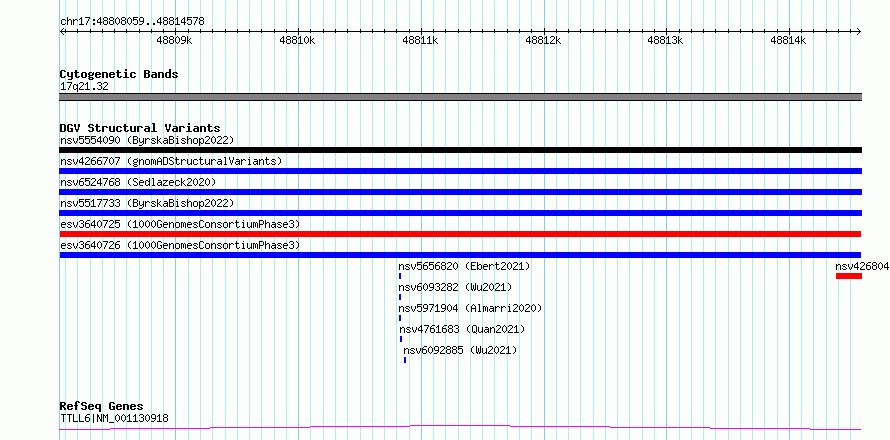Click the small nsv4761683 Quan2021 marker
Image resolution: width=890 pixels, height=440 pixels.
(401, 339)
